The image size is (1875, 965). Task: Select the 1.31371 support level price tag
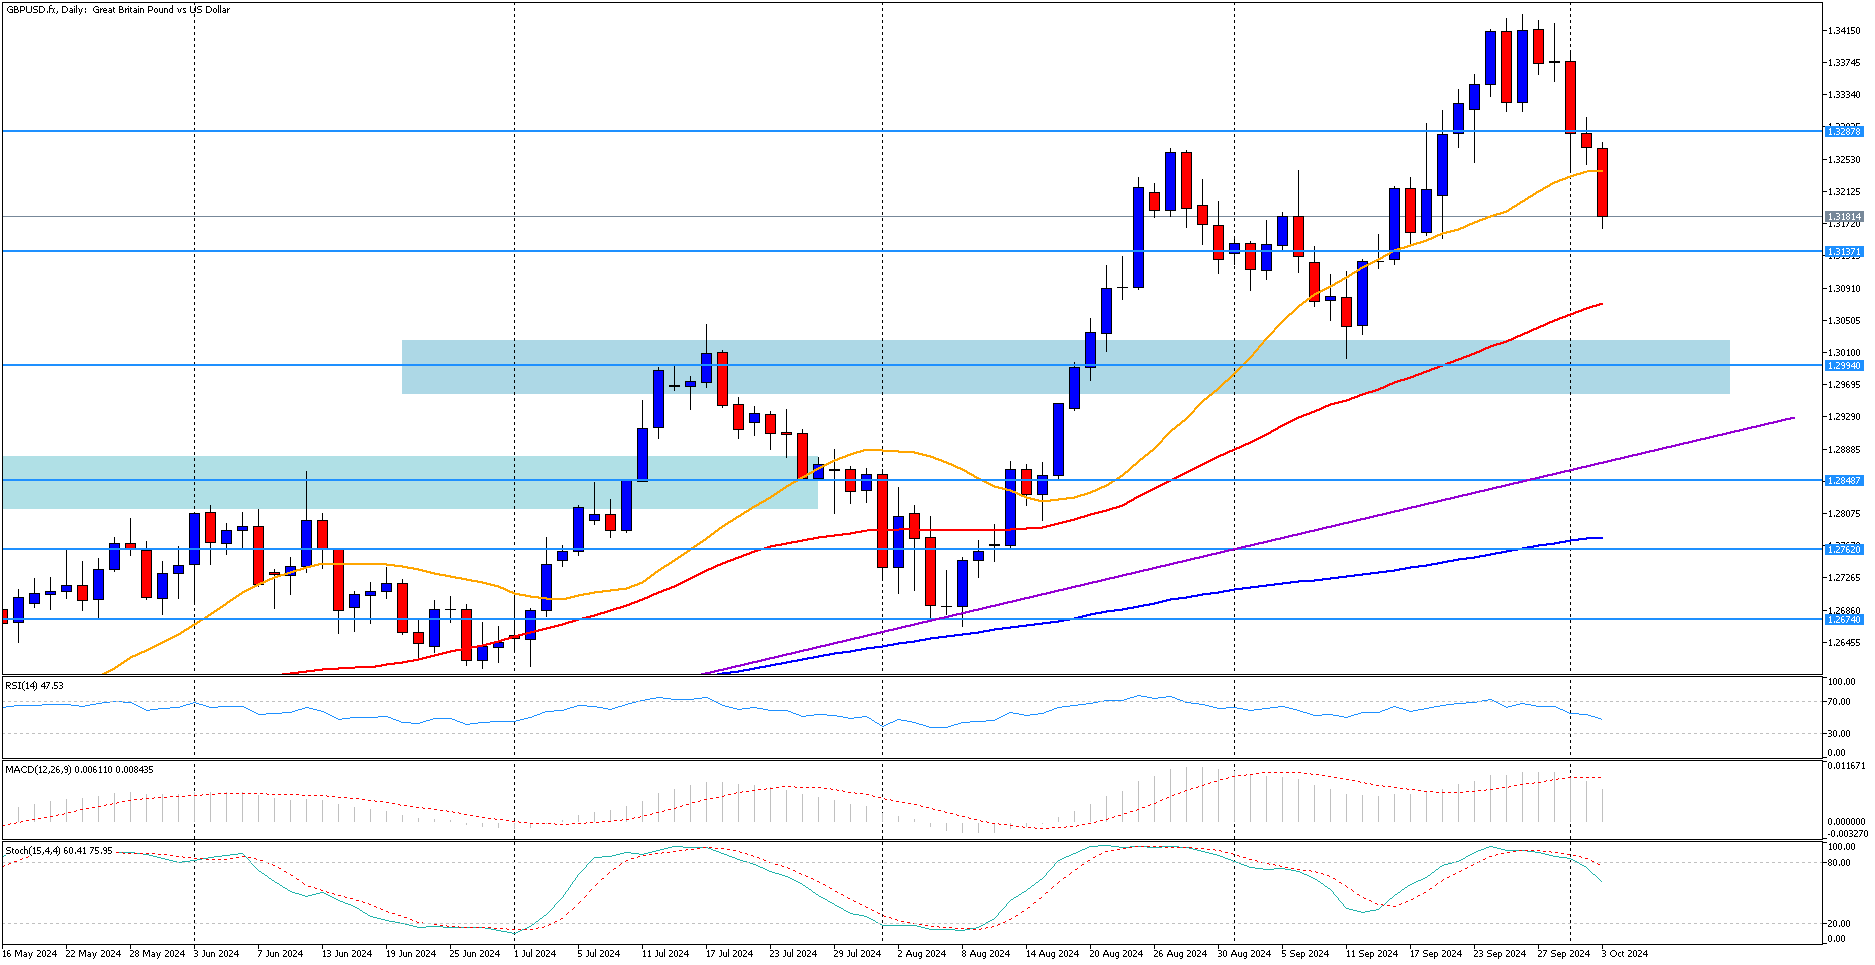tap(1843, 251)
